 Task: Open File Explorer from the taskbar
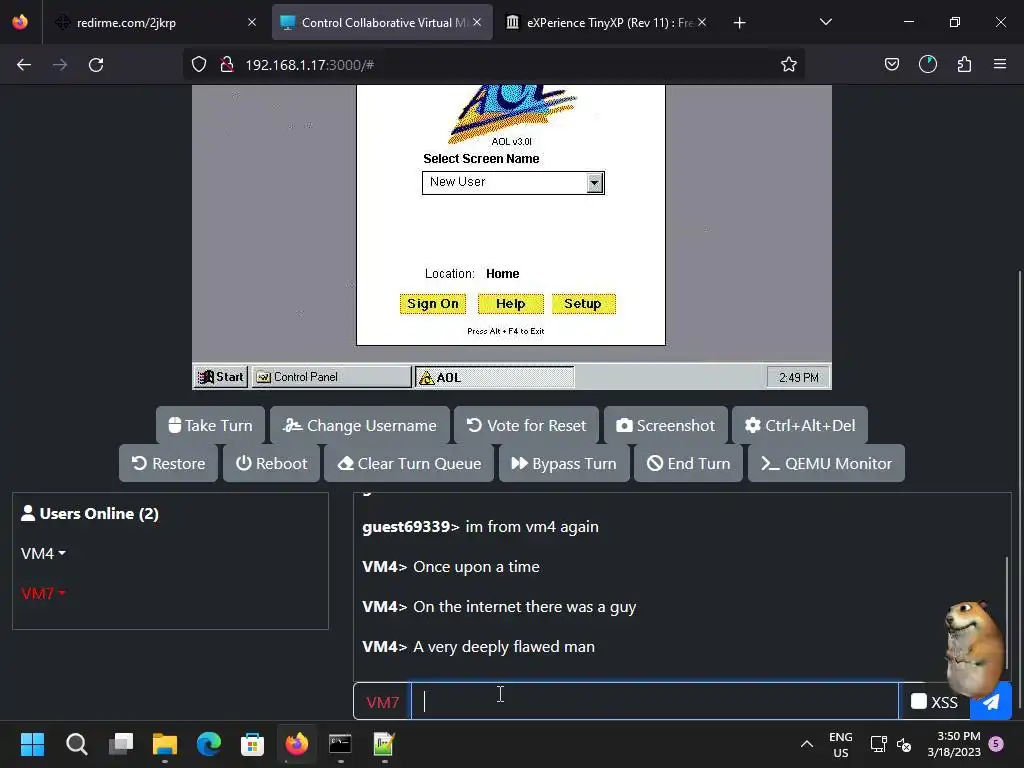(165, 744)
